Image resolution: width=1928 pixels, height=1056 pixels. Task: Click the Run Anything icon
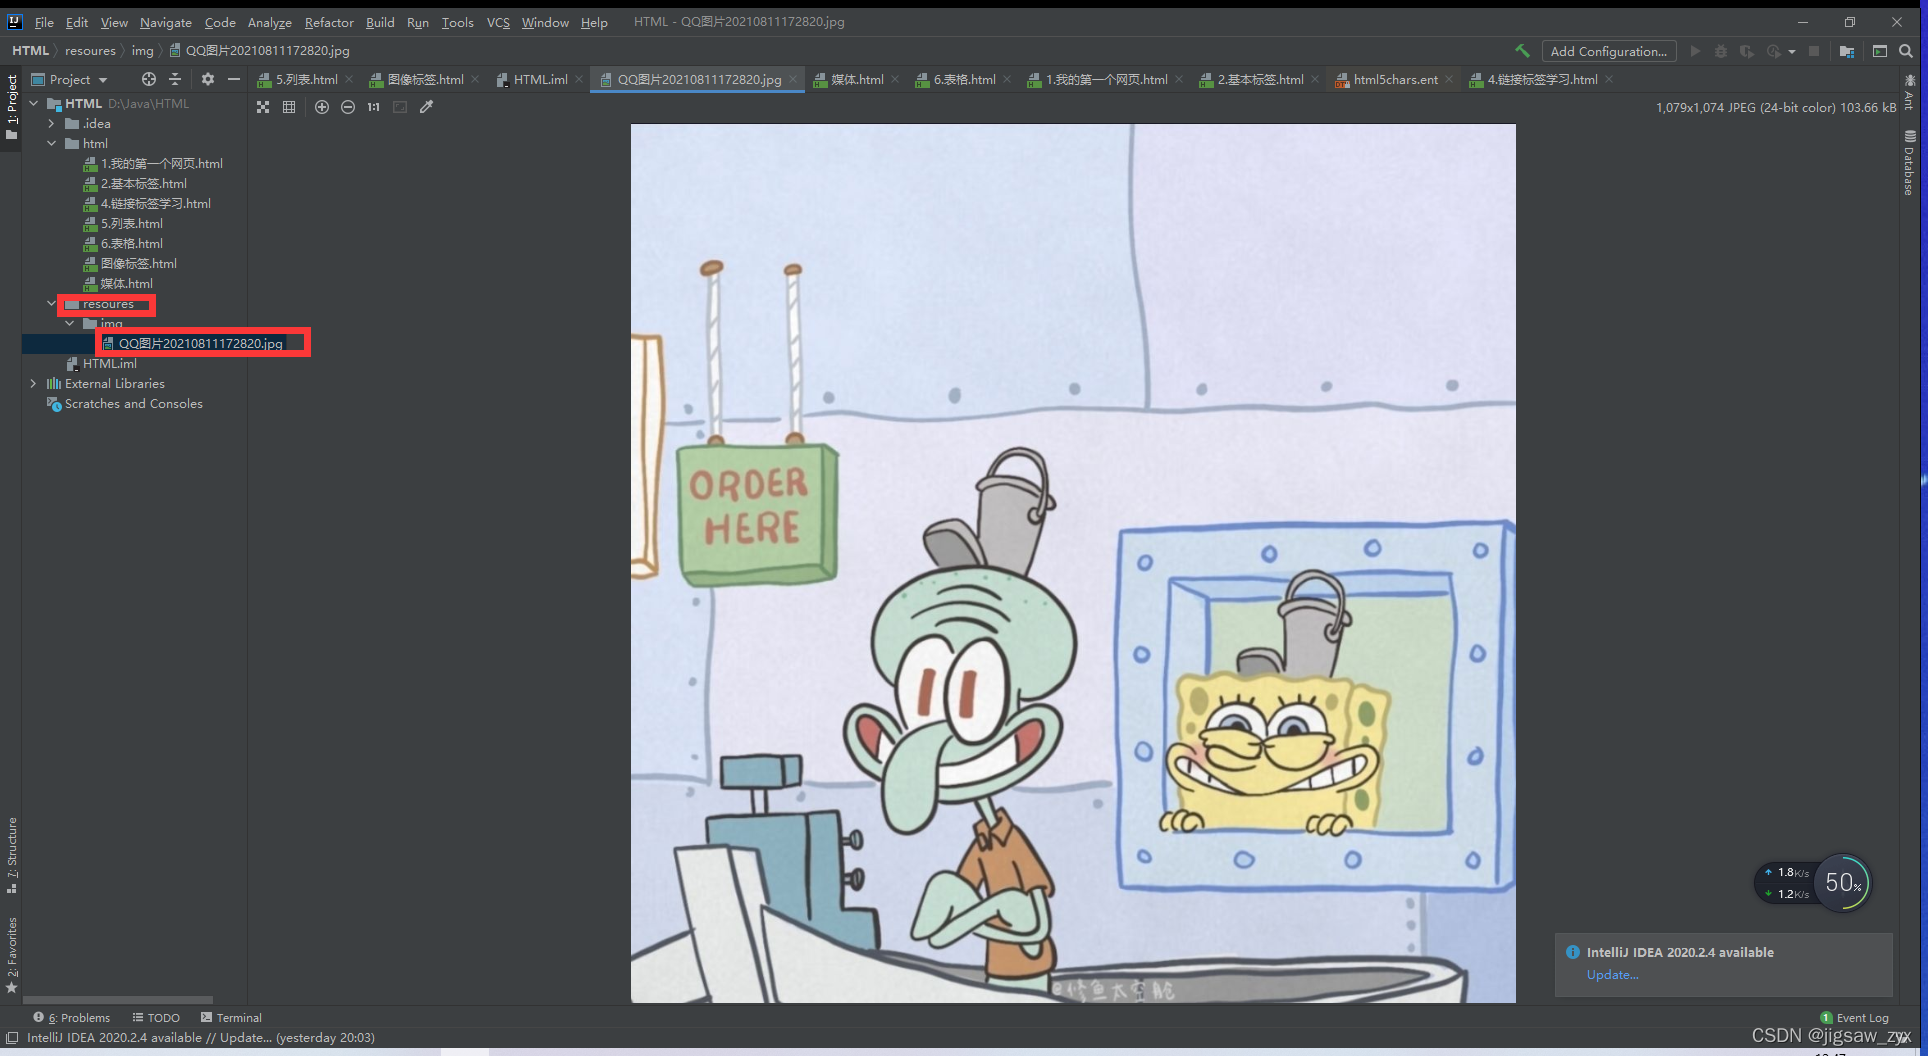pos(1880,51)
